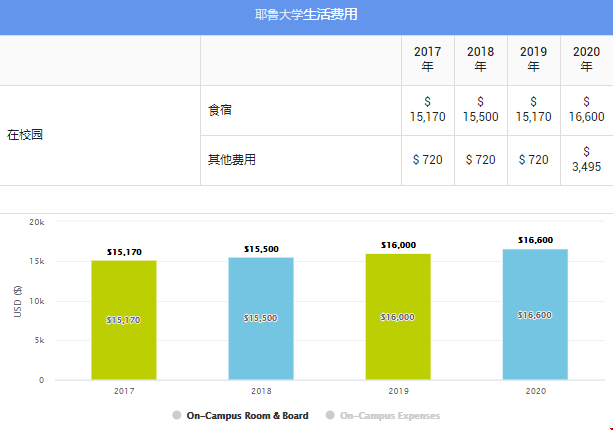This screenshot has width=613, height=430.
Task: Click the 2019年 column header
Action: pyautogui.click(x=534, y=59)
